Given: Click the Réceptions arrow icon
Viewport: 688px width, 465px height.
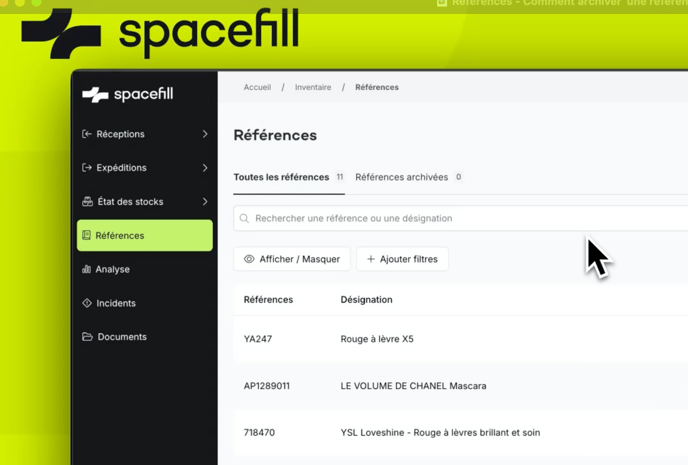Looking at the screenshot, I should (87, 134).
